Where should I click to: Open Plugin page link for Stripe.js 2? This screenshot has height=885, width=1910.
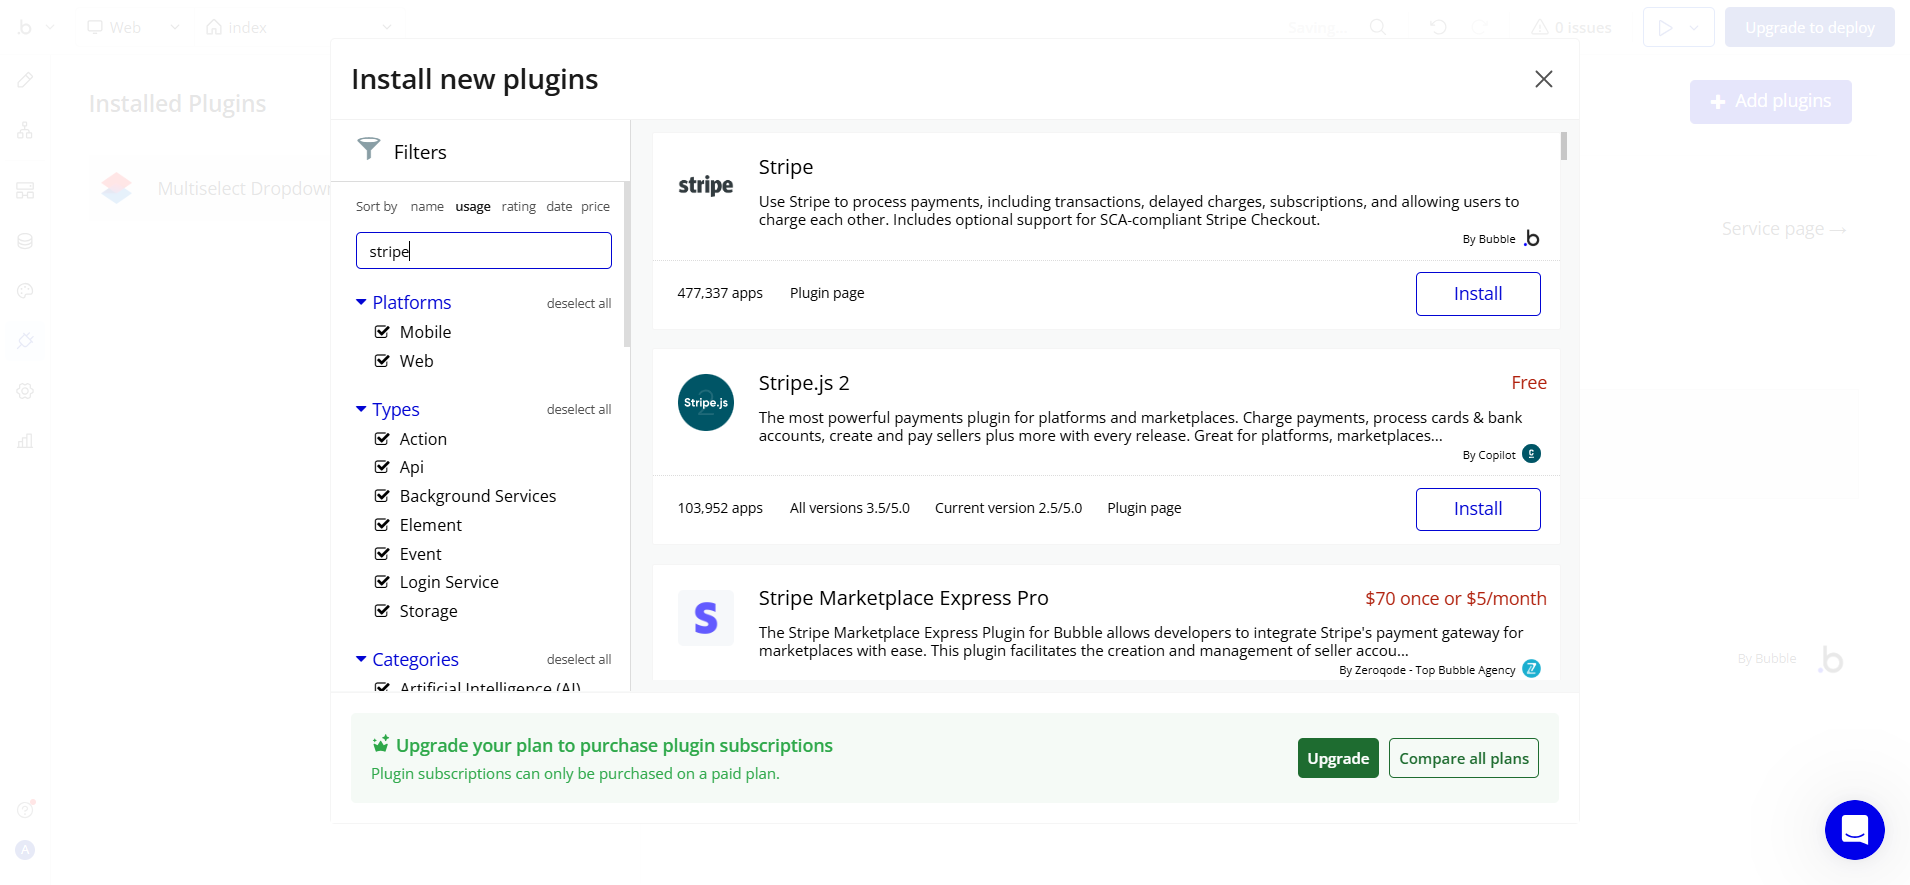pyautogui.click(x=1144, y=508)
